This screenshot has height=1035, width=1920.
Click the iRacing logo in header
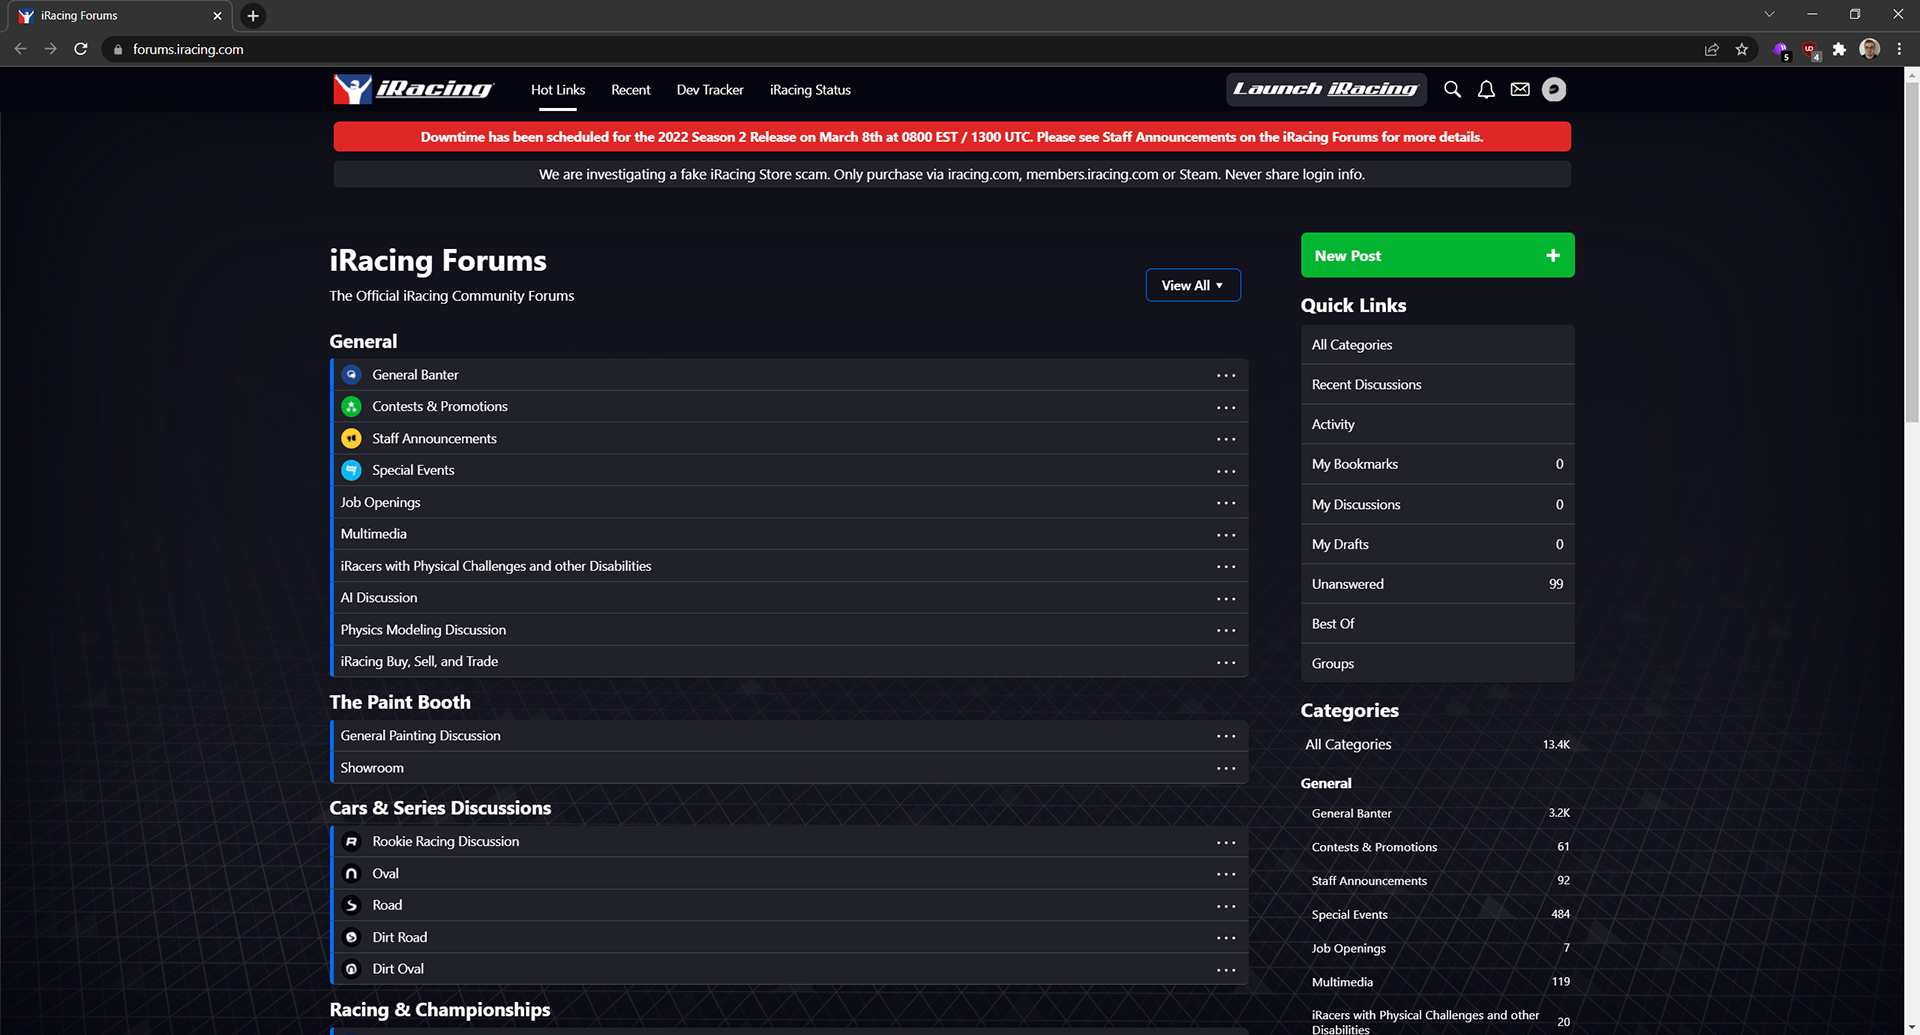click(412, 89)
